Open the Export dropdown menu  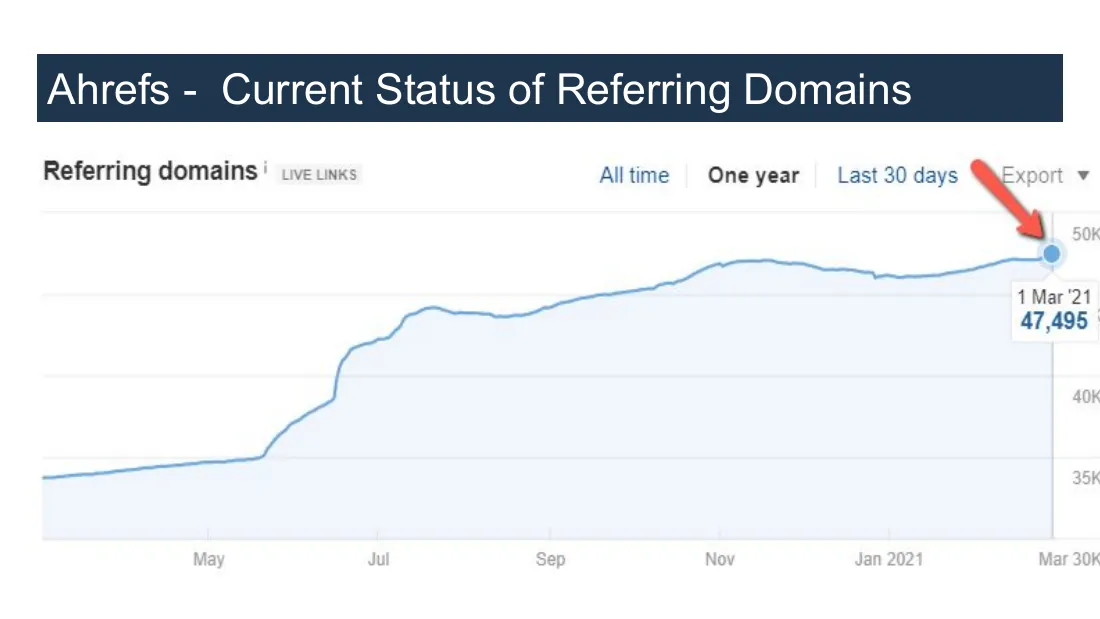pyautogui.click(x=1045, y=175)
